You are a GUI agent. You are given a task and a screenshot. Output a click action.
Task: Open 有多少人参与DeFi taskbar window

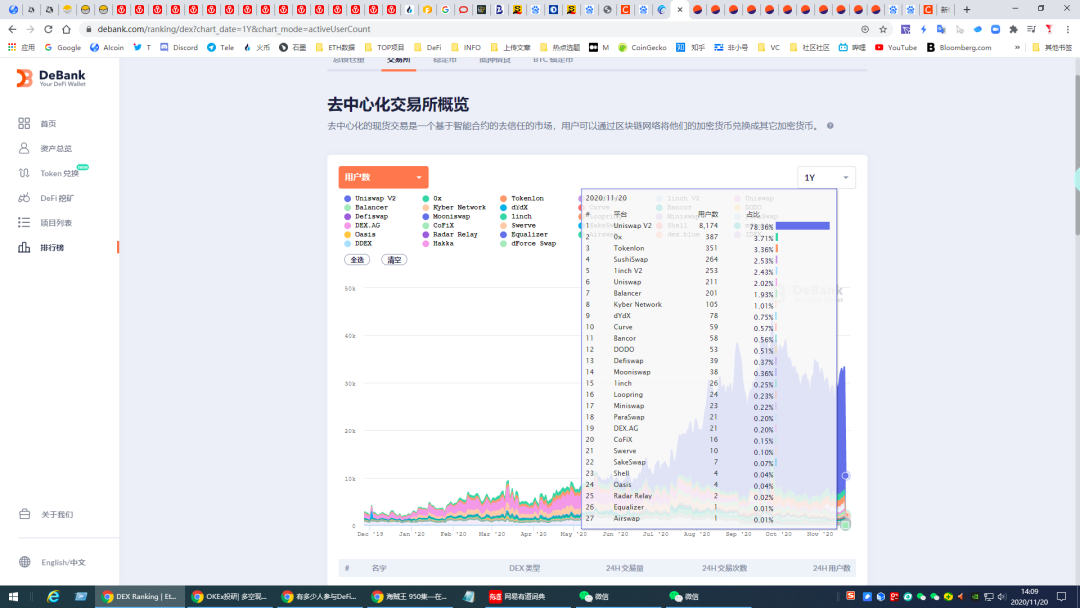[319, 596]
